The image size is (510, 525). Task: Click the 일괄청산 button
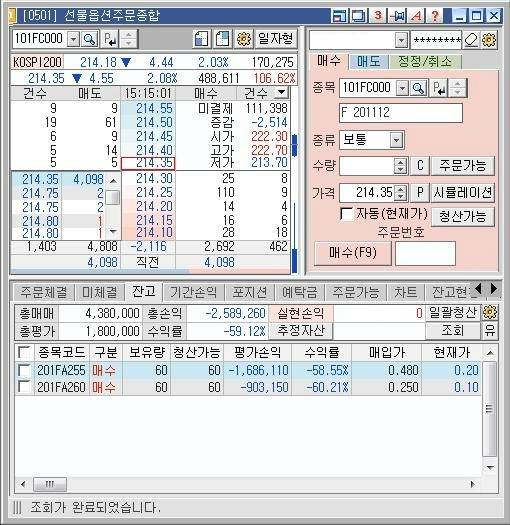coord(453,313)
